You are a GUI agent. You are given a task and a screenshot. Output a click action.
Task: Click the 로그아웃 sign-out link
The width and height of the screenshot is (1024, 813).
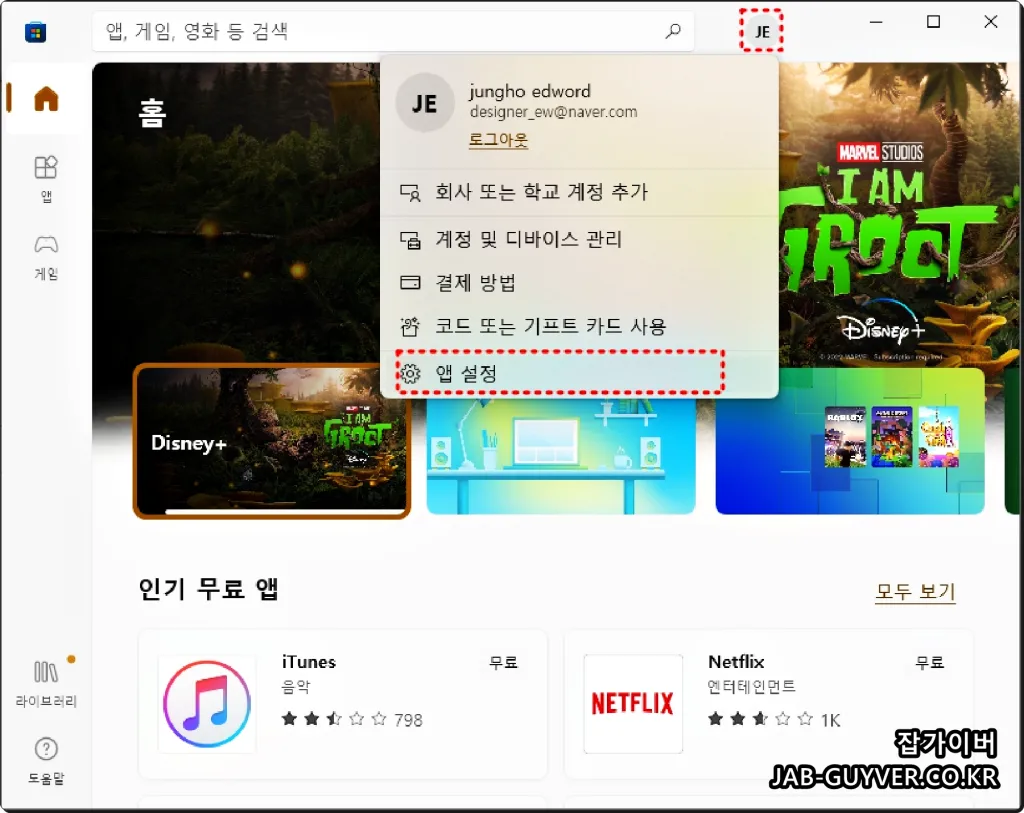click(x=497, y=138)
